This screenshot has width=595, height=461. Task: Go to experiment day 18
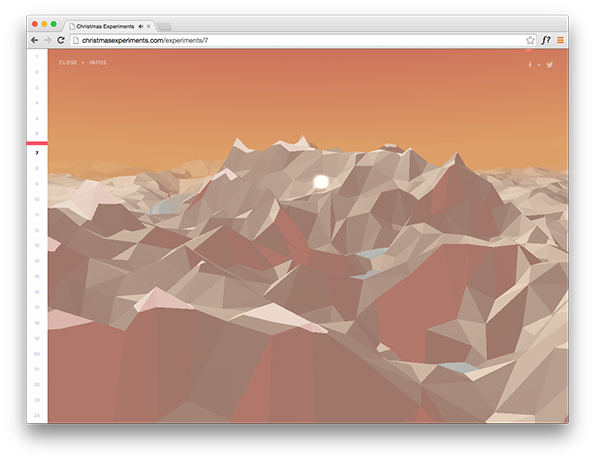37,323
